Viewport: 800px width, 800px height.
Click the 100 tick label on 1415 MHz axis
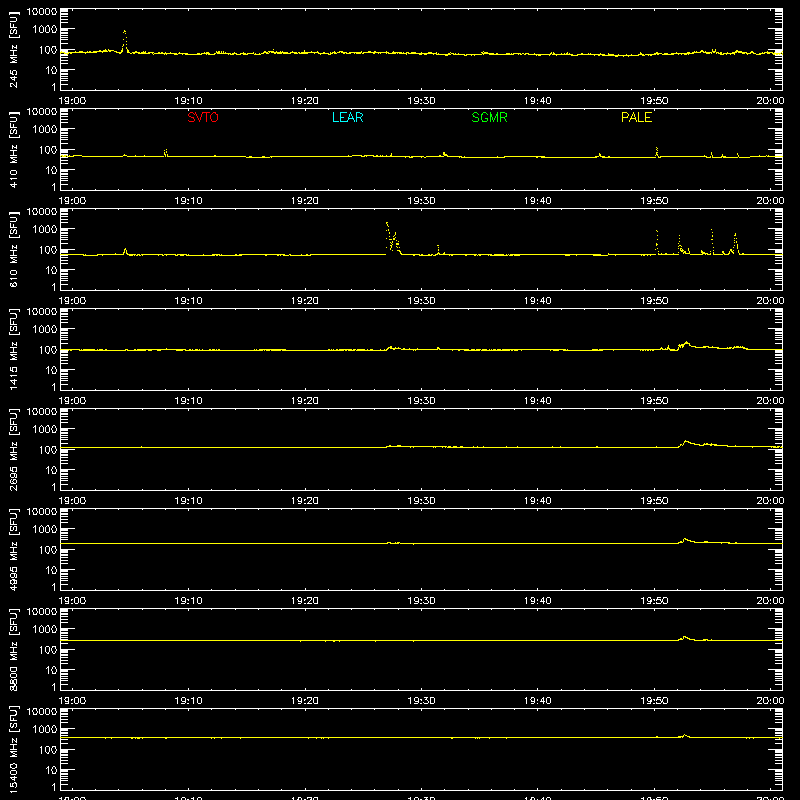pos(48,350)
